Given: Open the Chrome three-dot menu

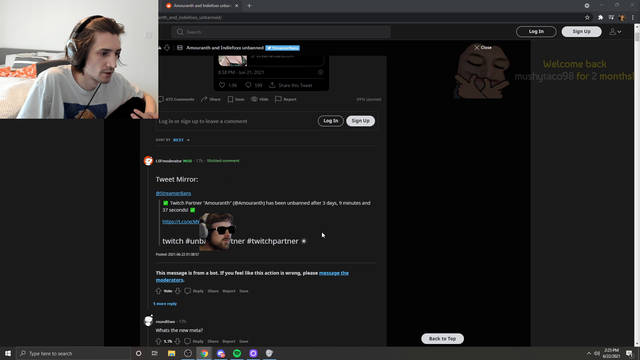Looking at the screenshot, I should [x=633, y=18].
